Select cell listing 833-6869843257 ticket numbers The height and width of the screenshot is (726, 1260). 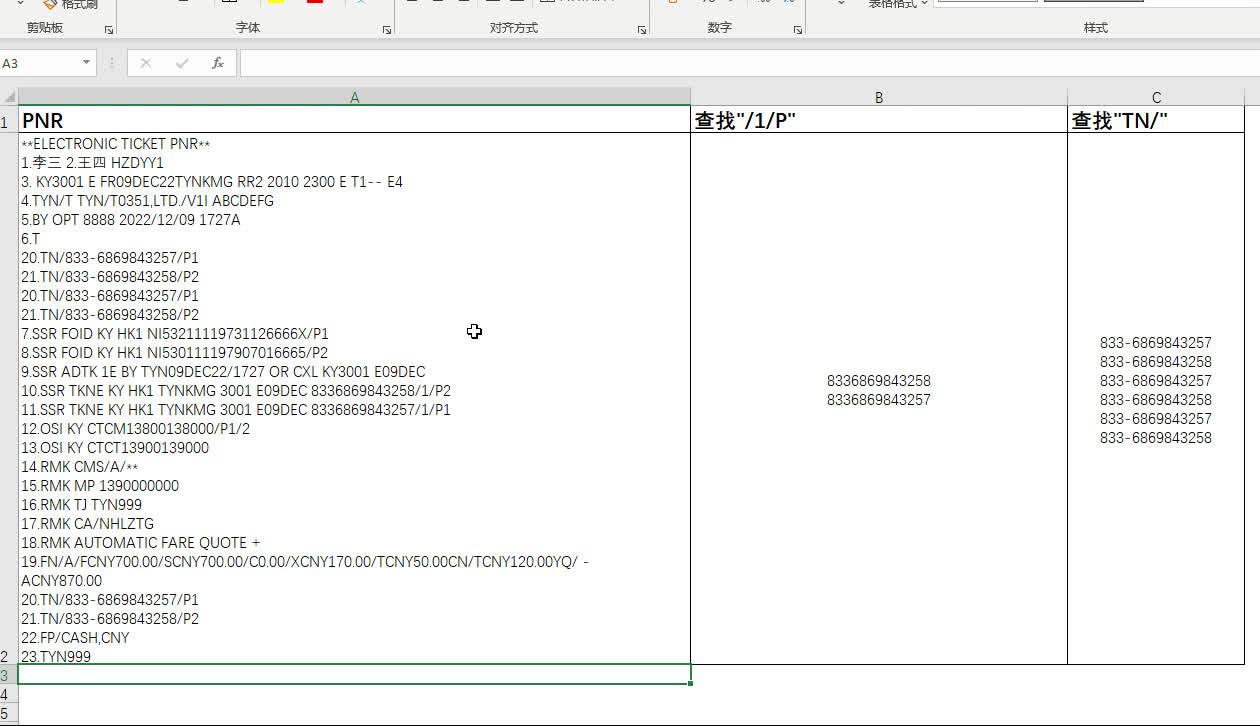pyautogui.click(x=1156, y=399)
